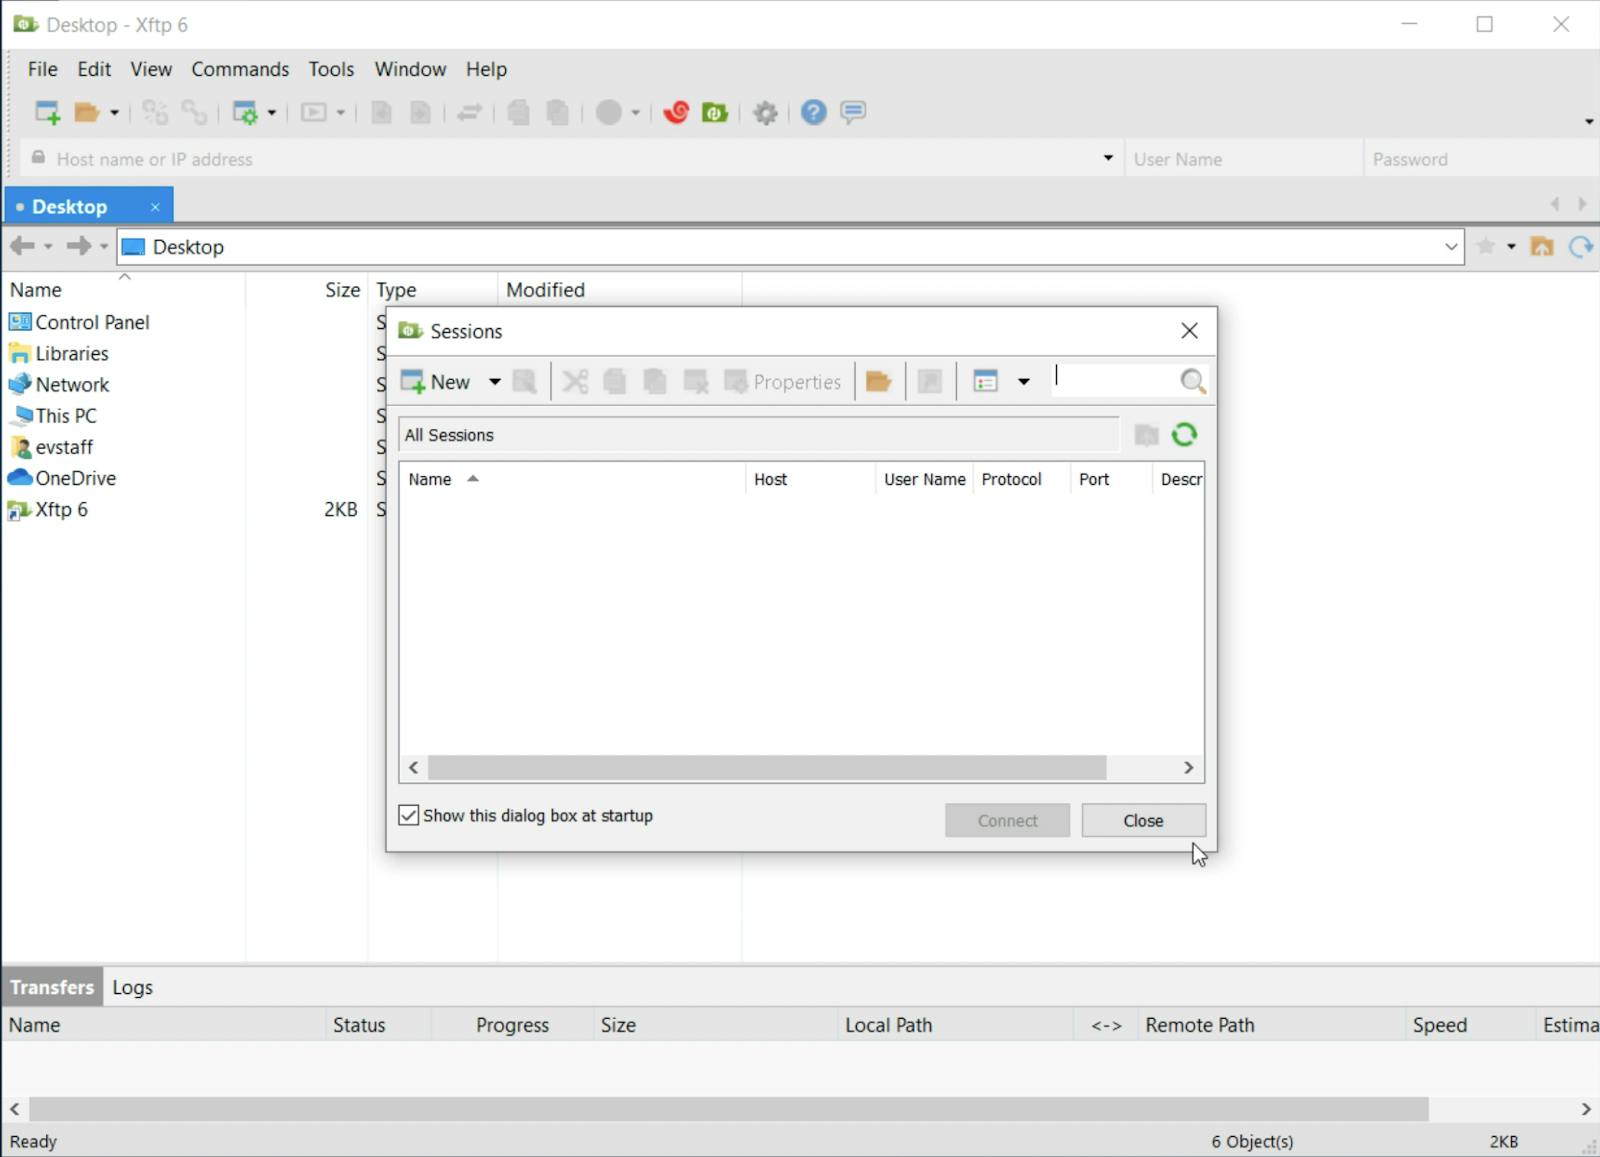Click the view mode icon in Sessions toolbar
Screen dimensions: 1600x1157
[x=985, y=382]
